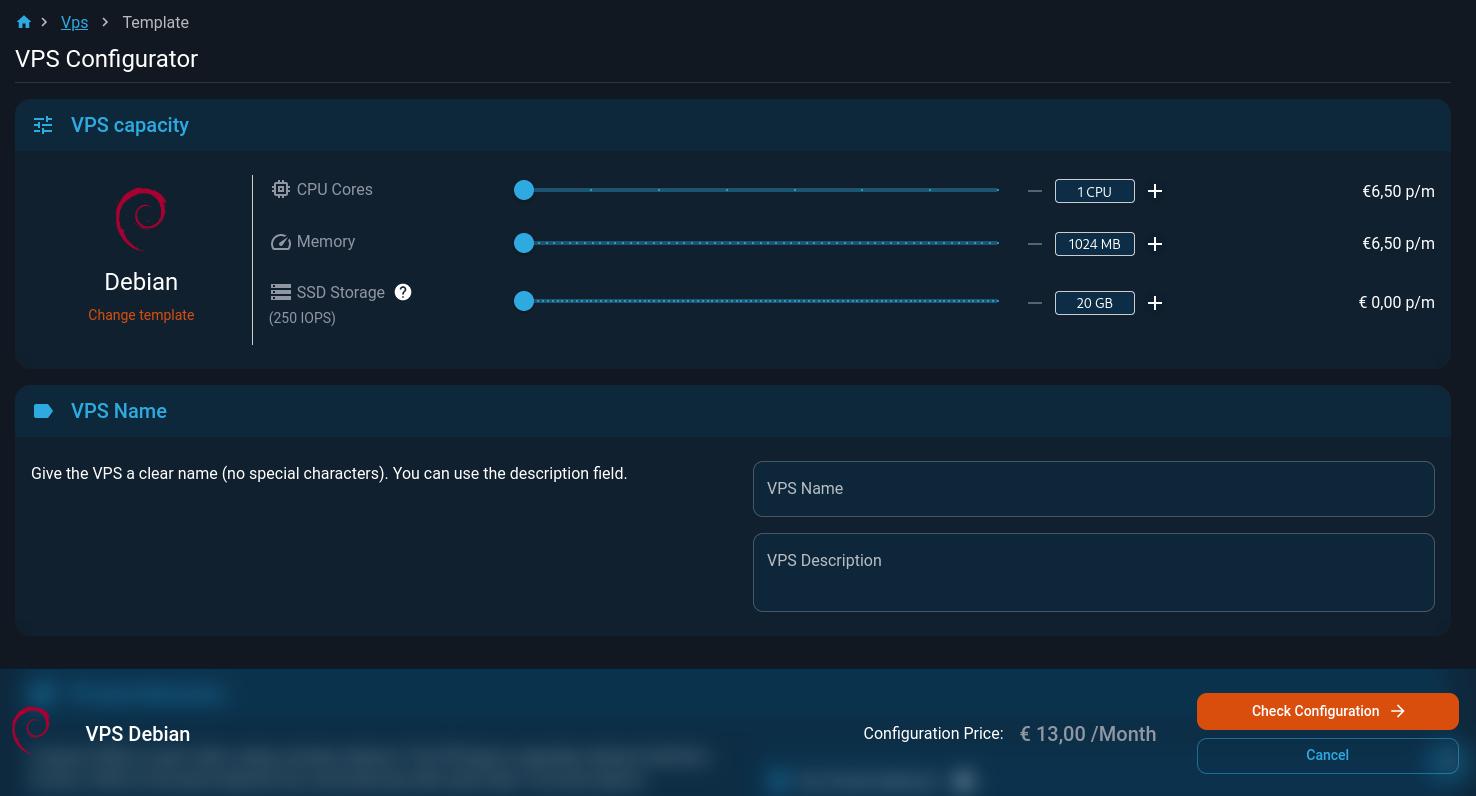Decrease SSD storage with minus button
The height and width of the screenshot is (796, 1476).
point(1035,303)
